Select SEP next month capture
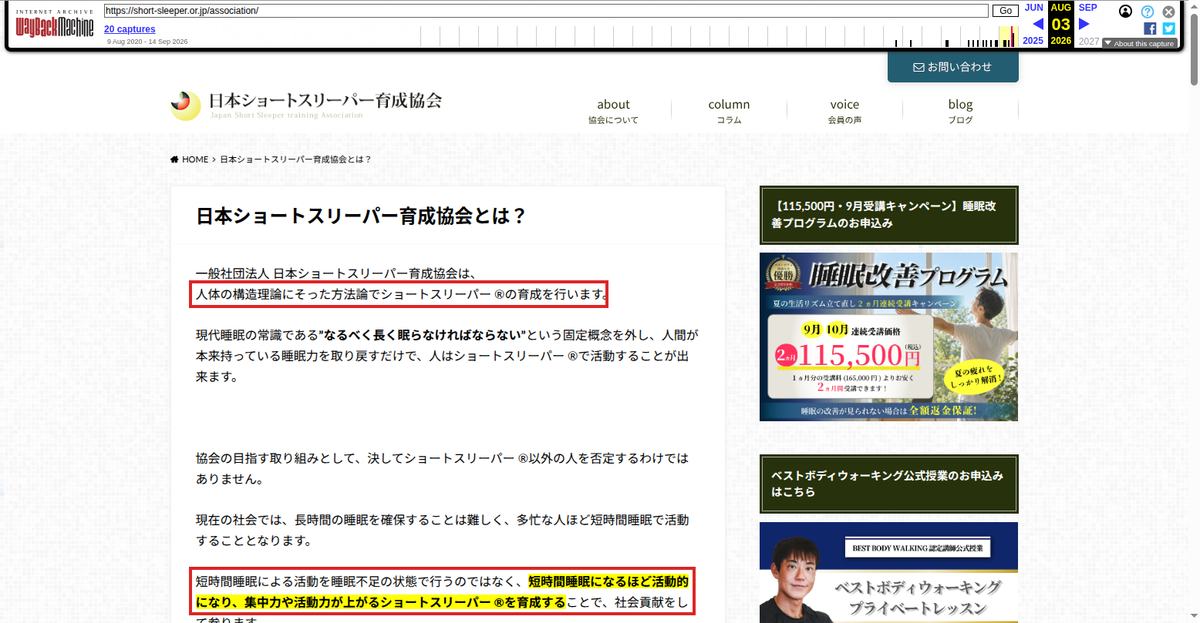 click(x=1088, y=7)
